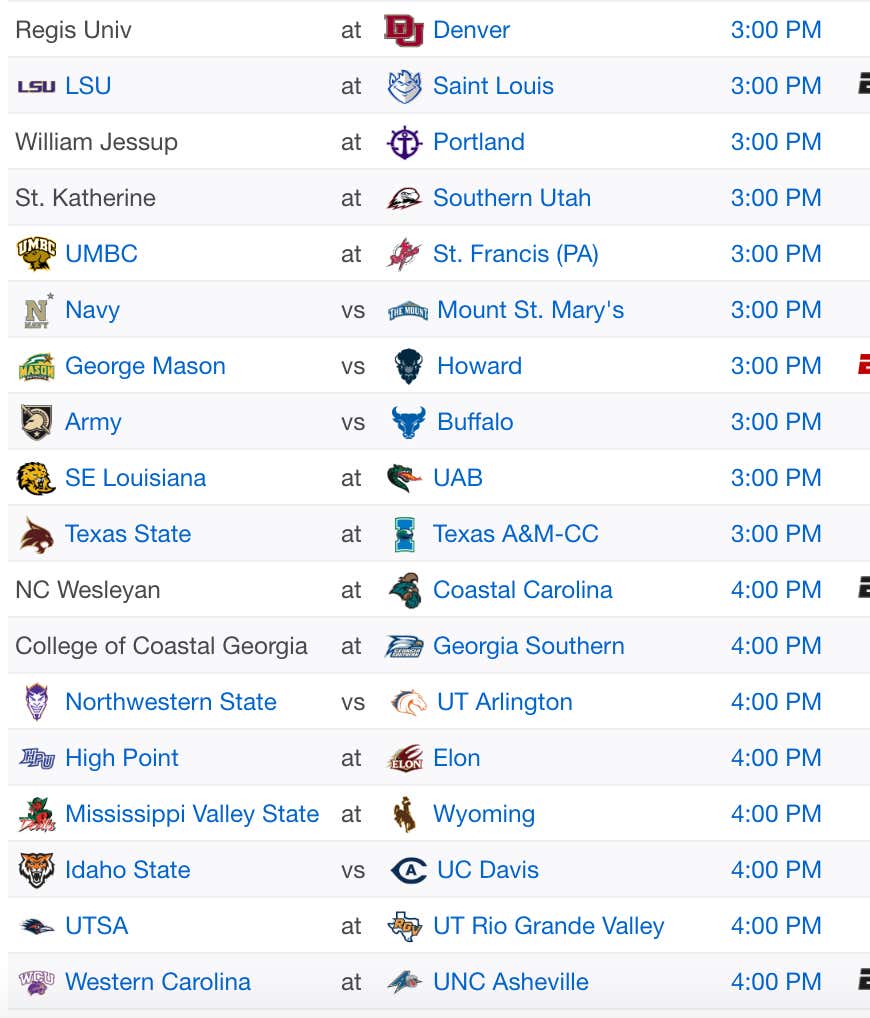Screen dimensions: 870x1018
Task: Click the Saint Louis Billikens logo
Action: coord(404,86)
